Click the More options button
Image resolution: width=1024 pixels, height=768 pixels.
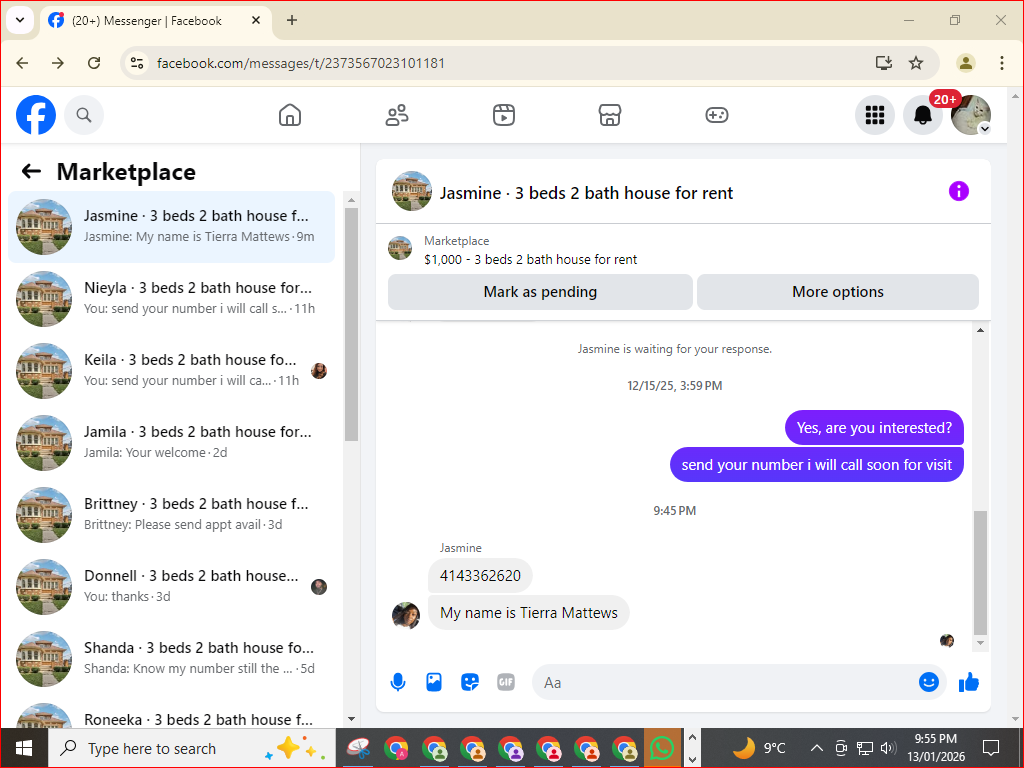point(838,292)
